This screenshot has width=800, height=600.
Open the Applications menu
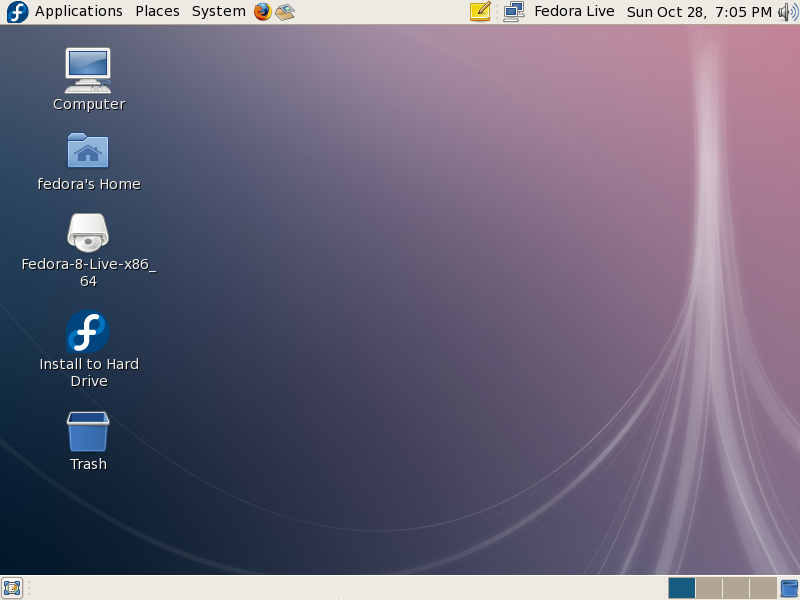(x=78, y=11)
